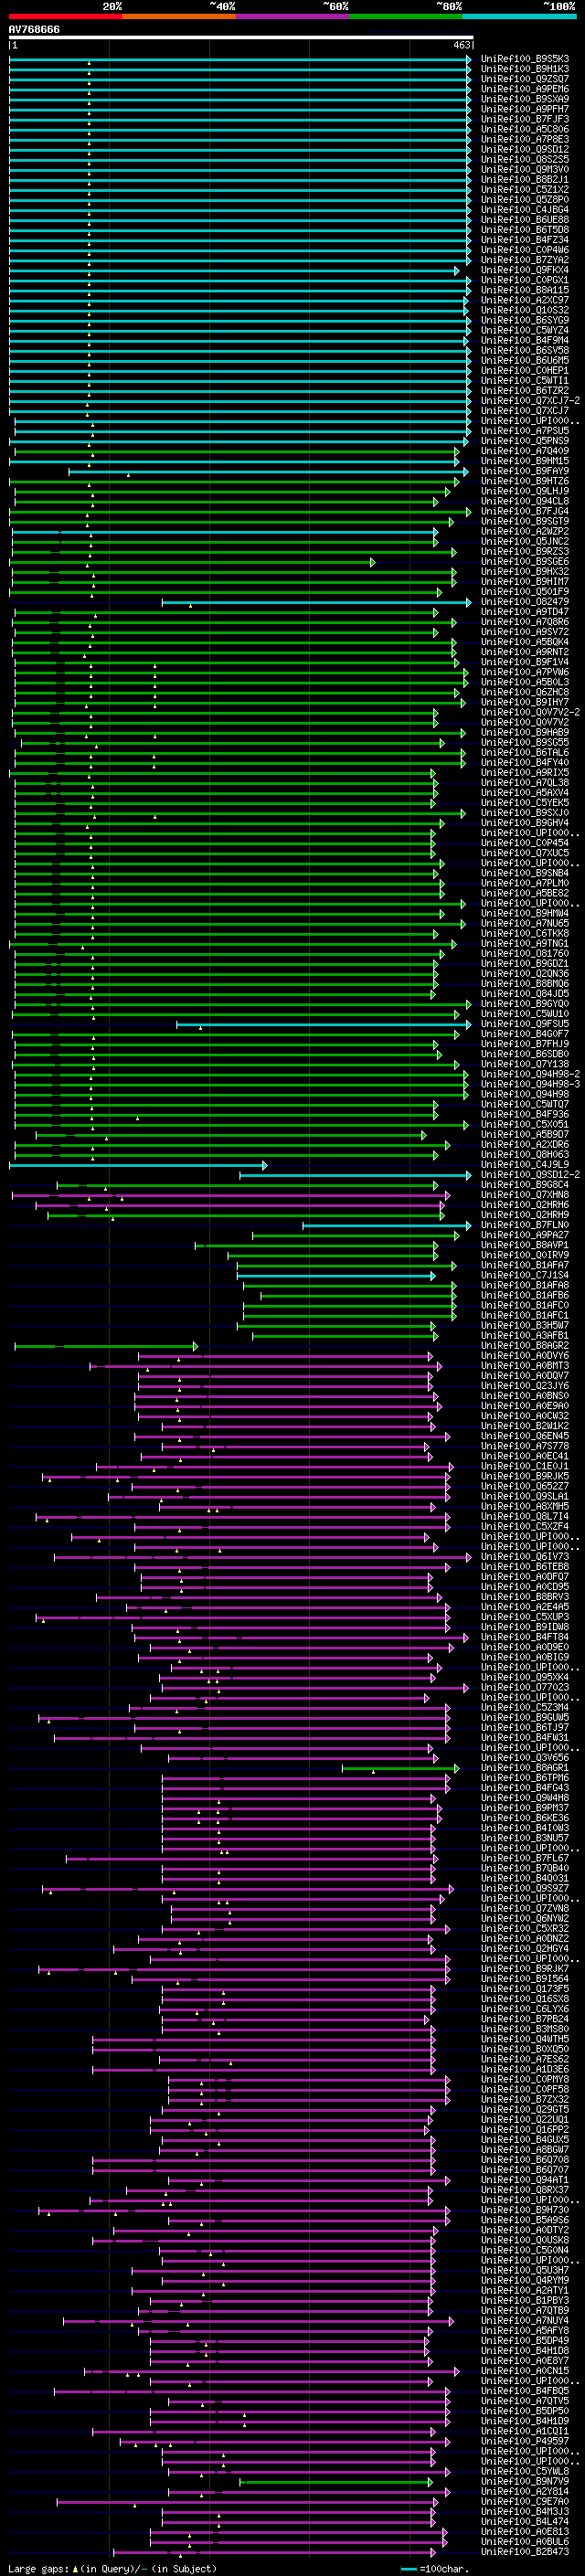Select hit label UniRef100_B4FZ34
This screenshot has height=2576, width=585.
click(525, 240)
